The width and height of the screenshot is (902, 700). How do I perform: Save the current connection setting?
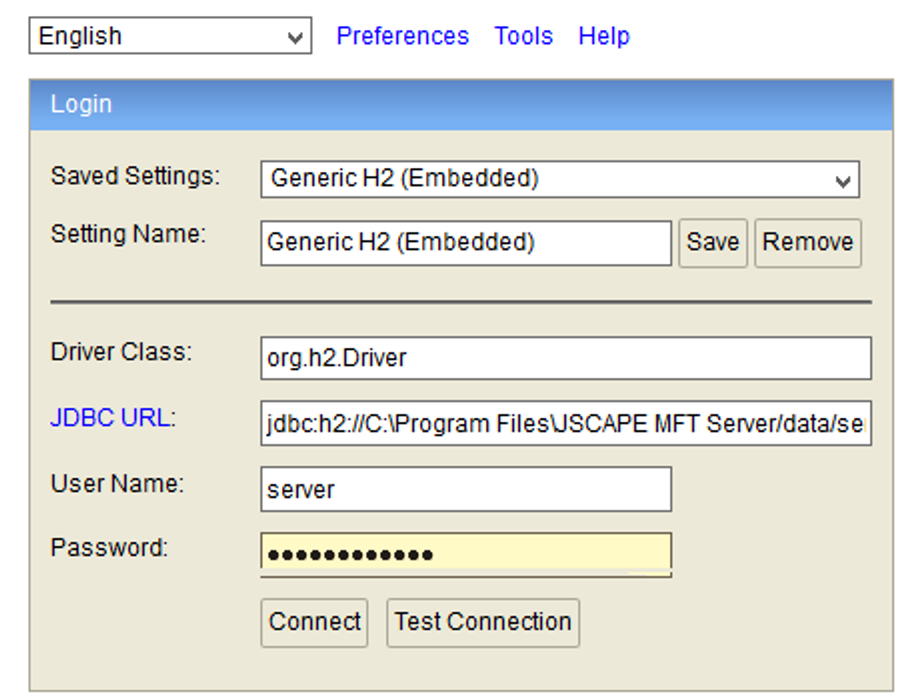[x=713, y=243]
